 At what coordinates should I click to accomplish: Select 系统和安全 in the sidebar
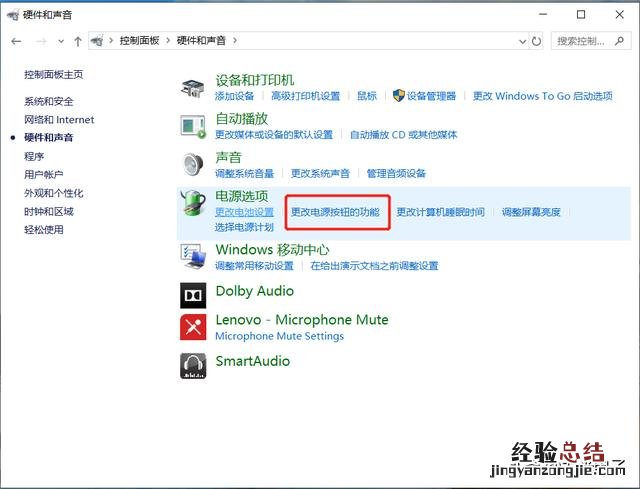[49, 101]
